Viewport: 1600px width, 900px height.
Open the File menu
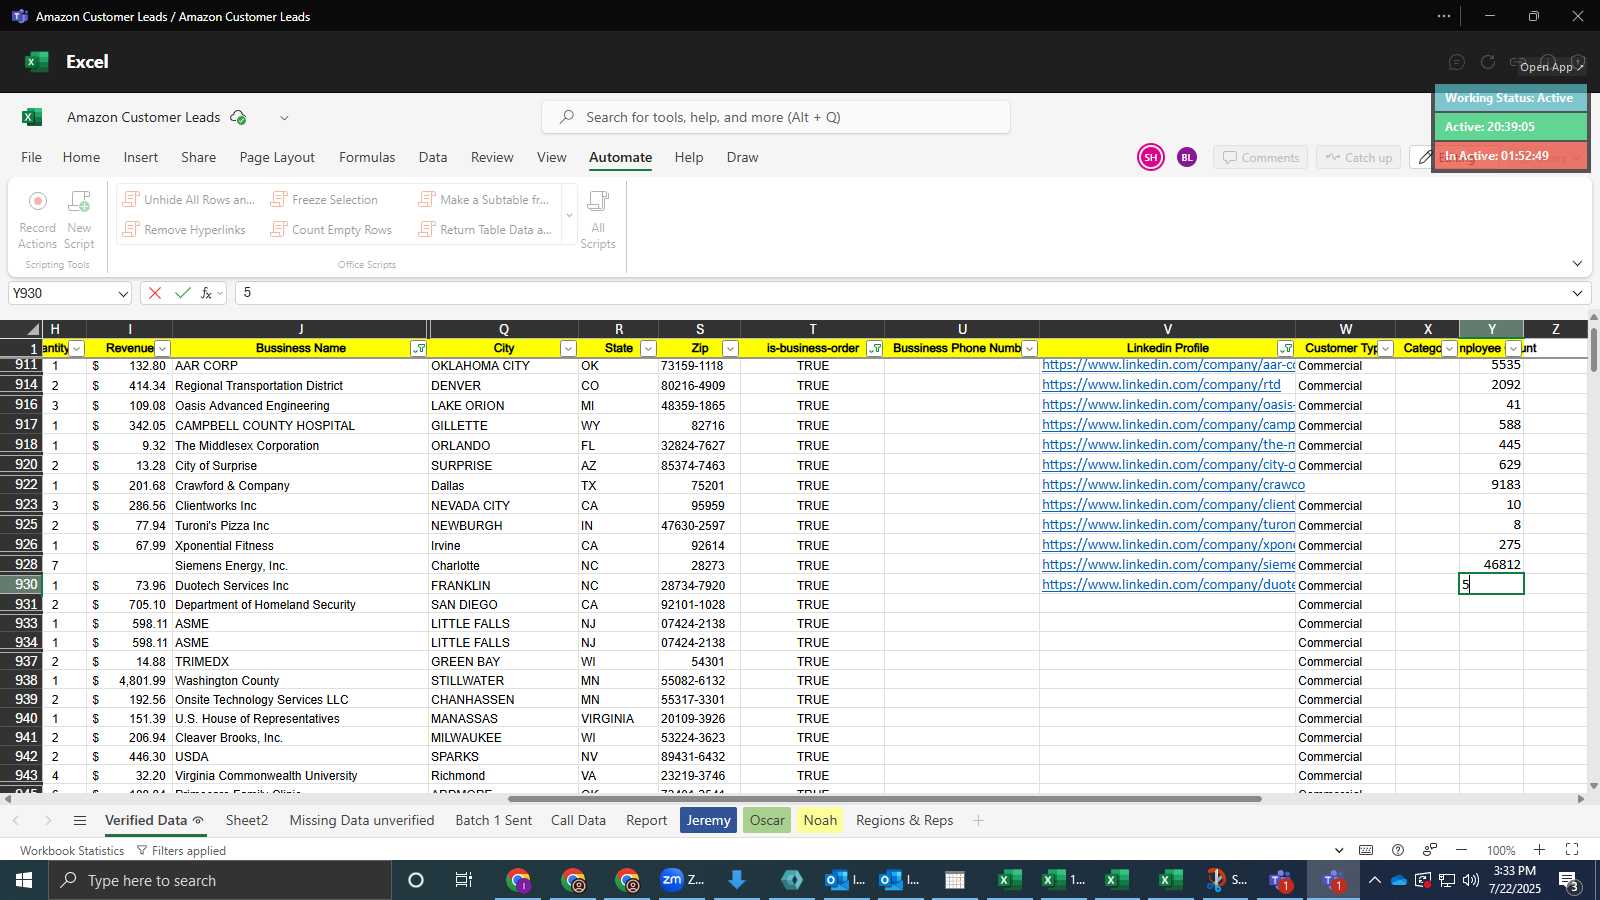[32, 157]
